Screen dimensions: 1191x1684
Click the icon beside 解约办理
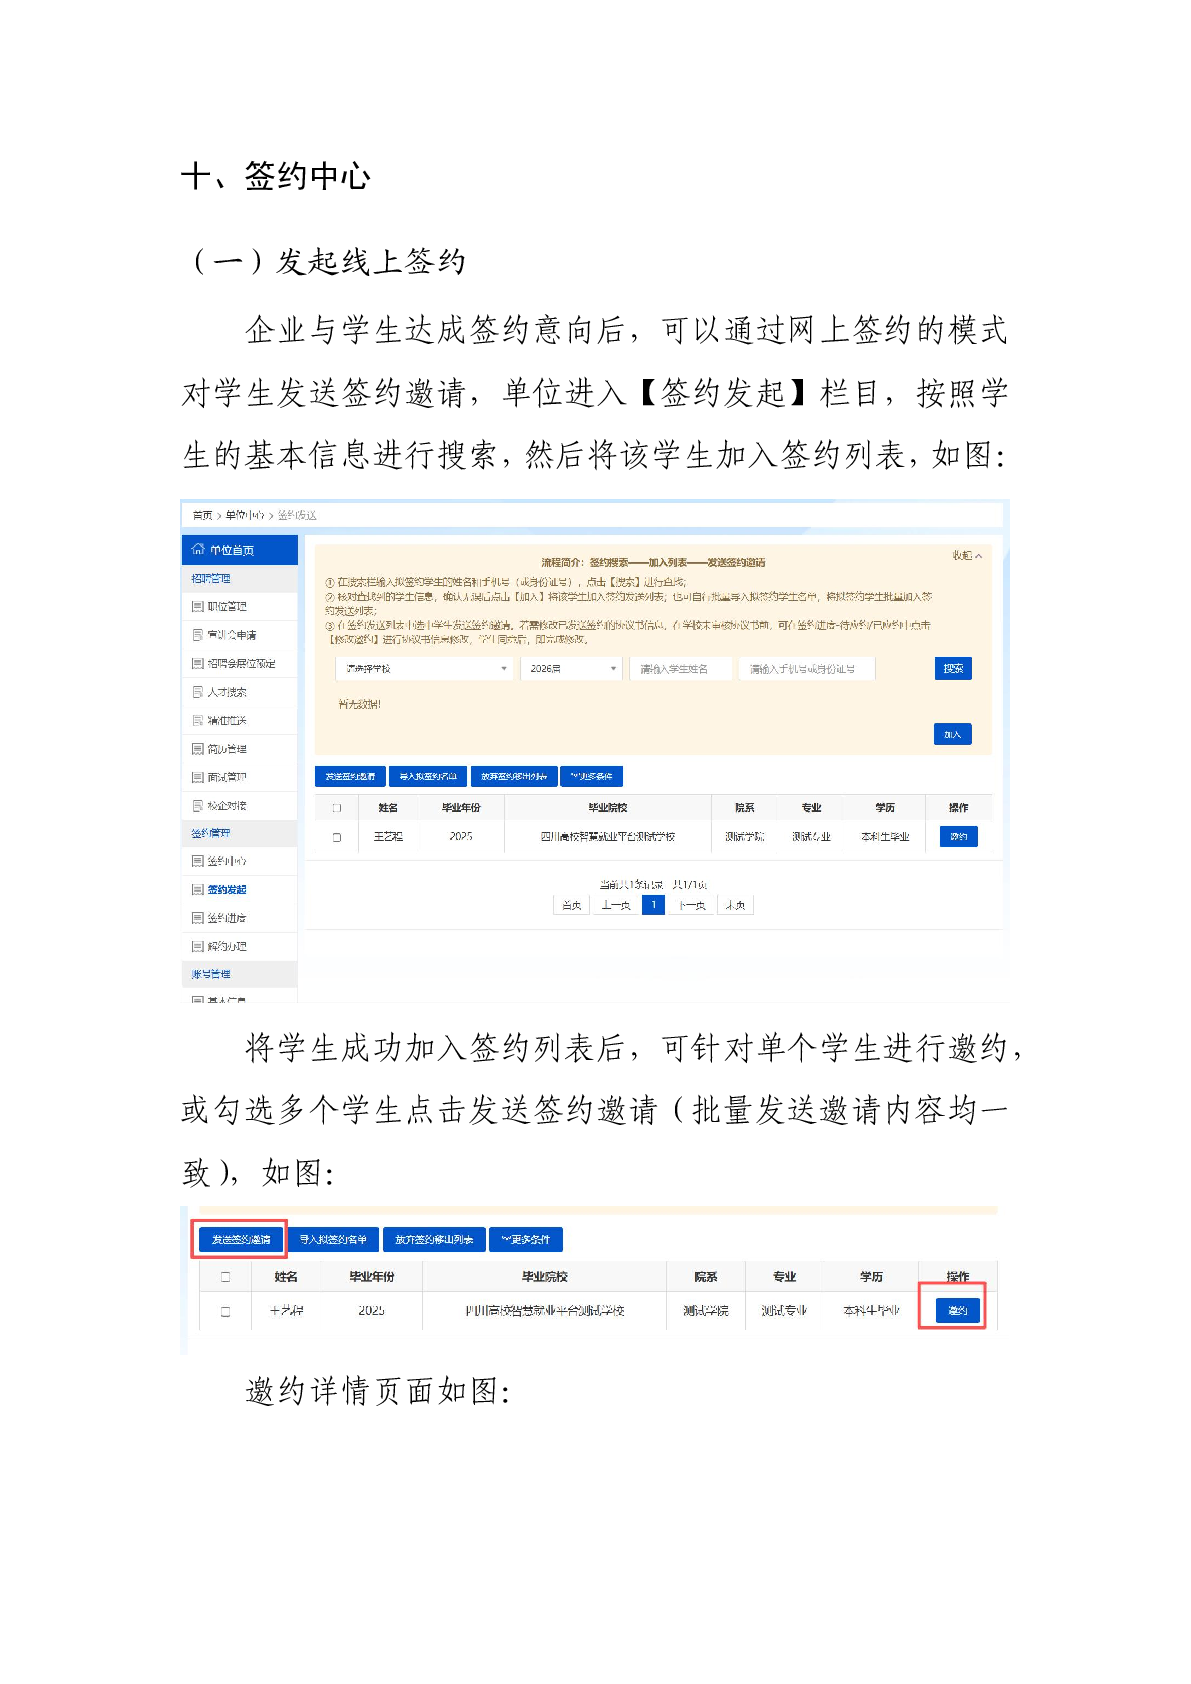point(197,945)
